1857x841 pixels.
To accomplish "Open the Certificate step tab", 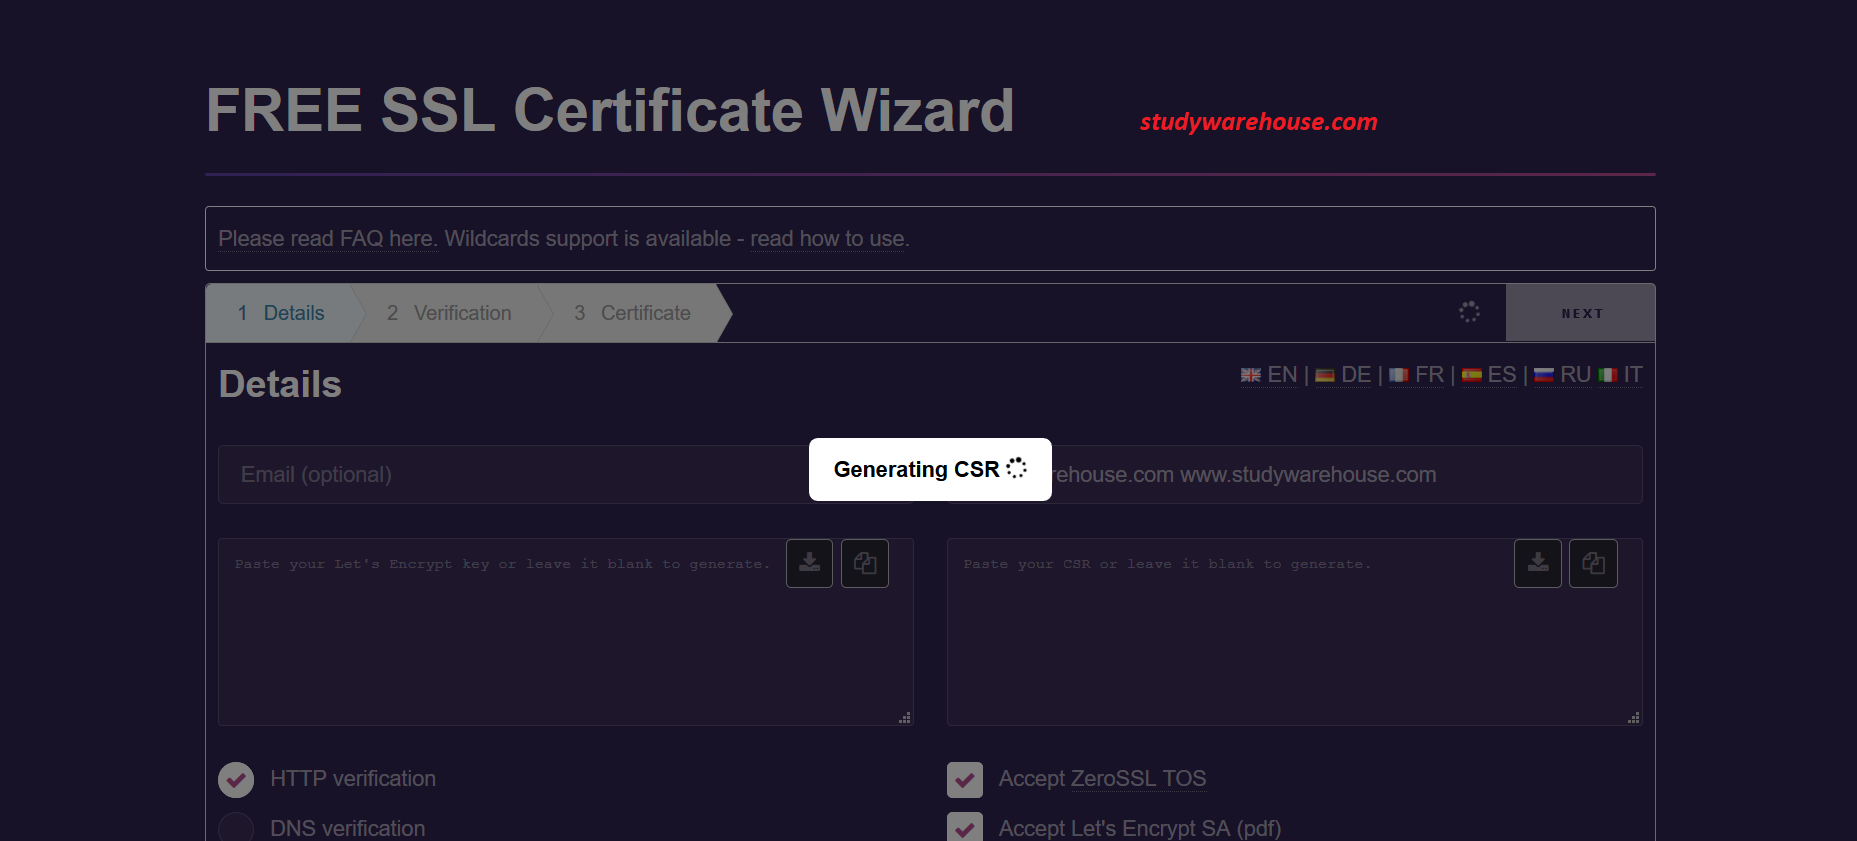I will 632,313.
